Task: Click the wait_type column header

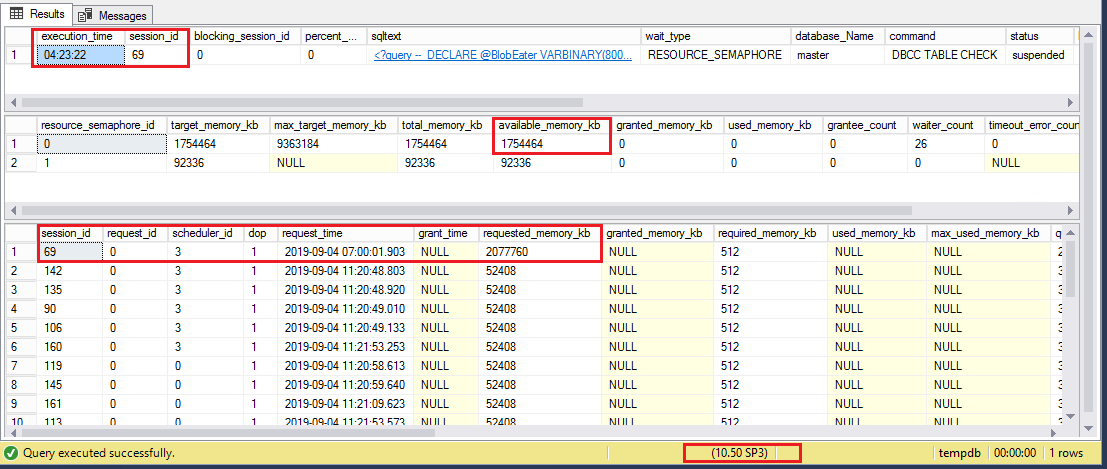Action: 714,35
